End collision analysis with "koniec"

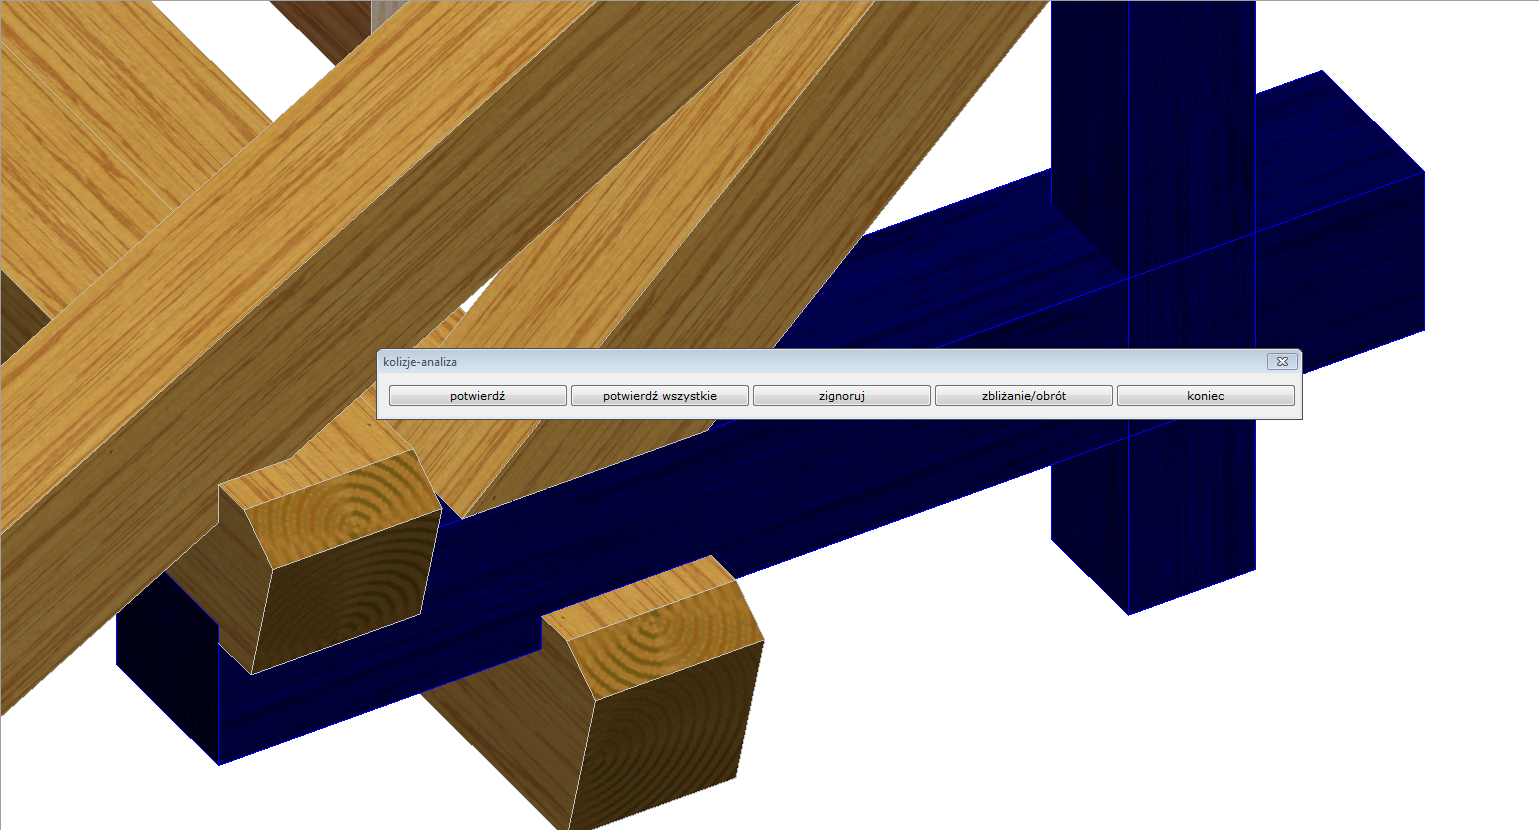point(1205,396)
